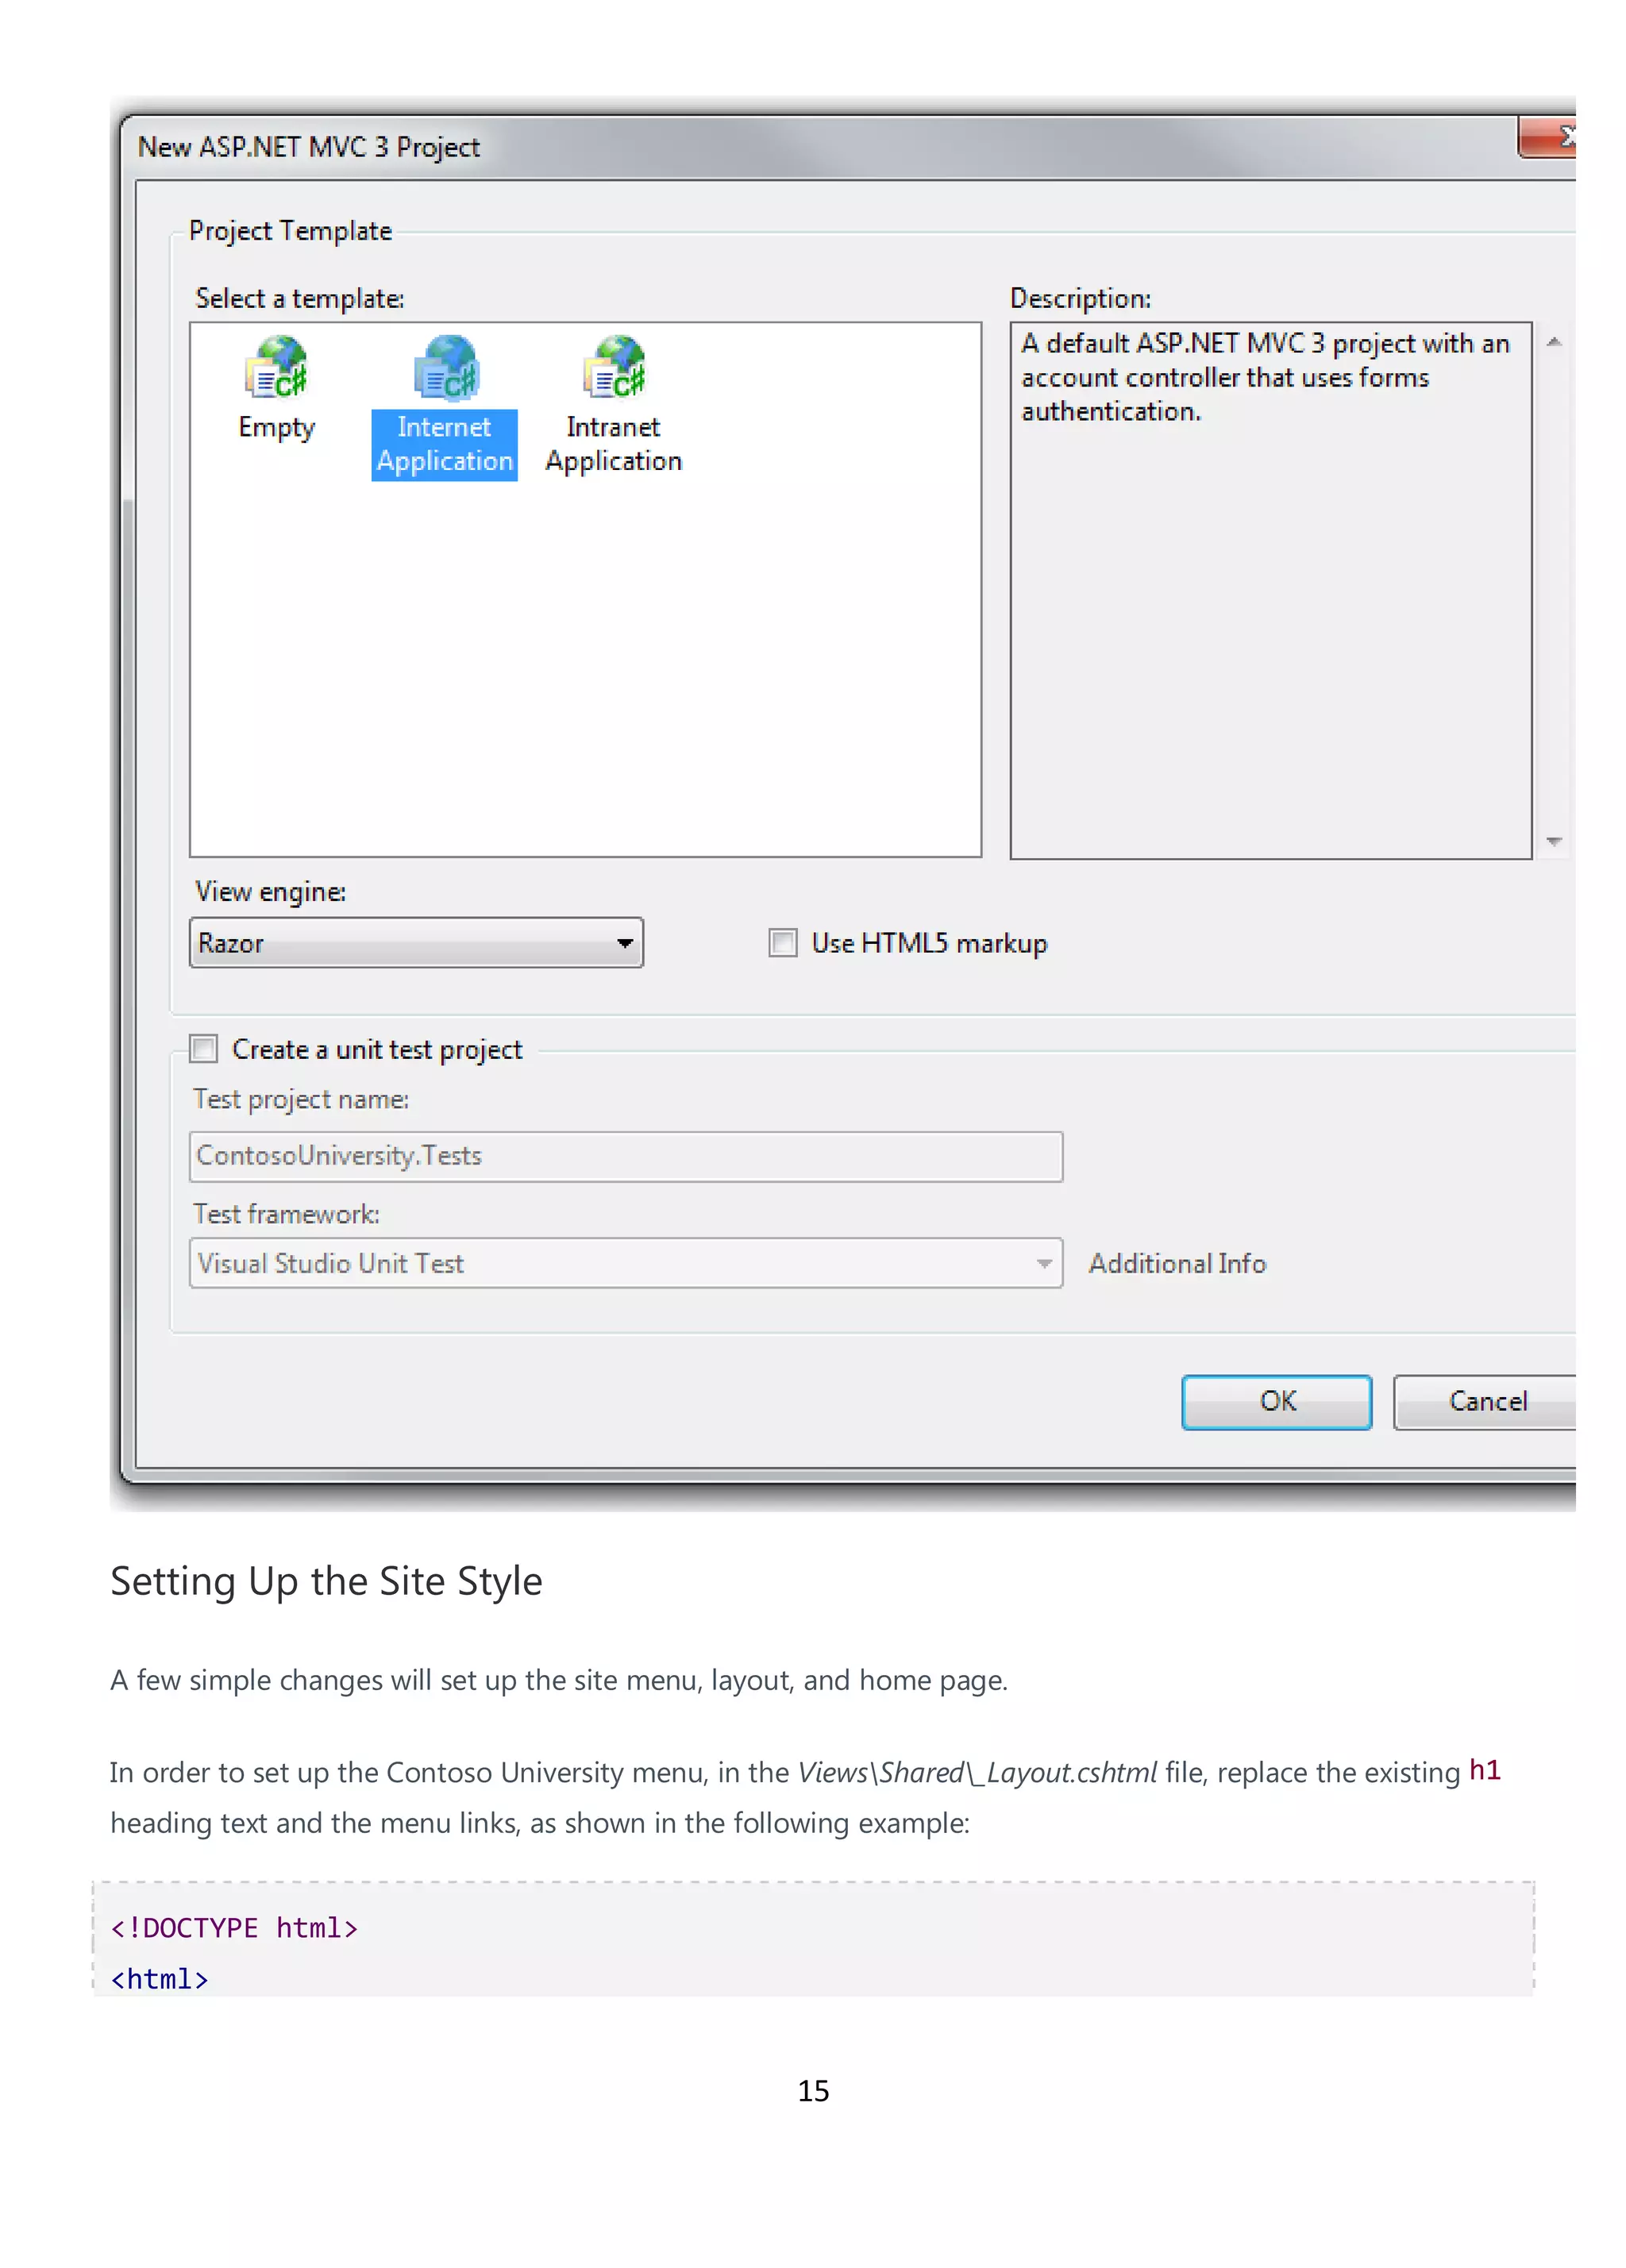Check Create a unit test project
The width and height of the screenshot is (1626, 2268).
click(x=204, y=1048)
